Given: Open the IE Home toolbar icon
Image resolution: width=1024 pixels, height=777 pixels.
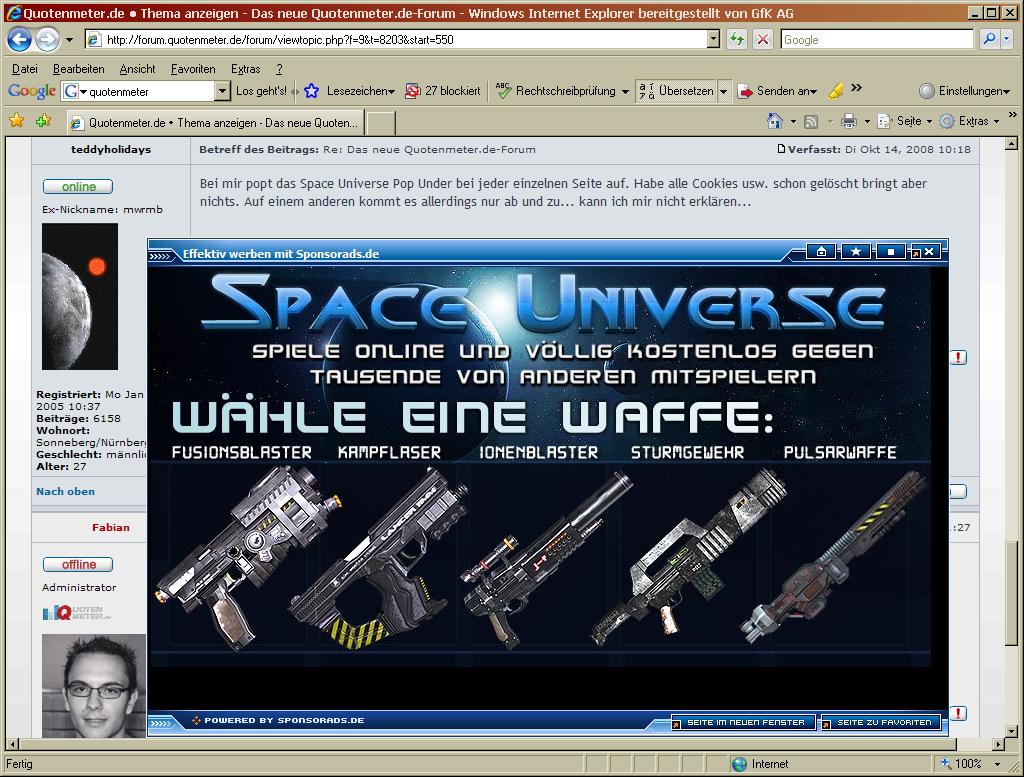Looking at the screenshot, I should point(774,121).
